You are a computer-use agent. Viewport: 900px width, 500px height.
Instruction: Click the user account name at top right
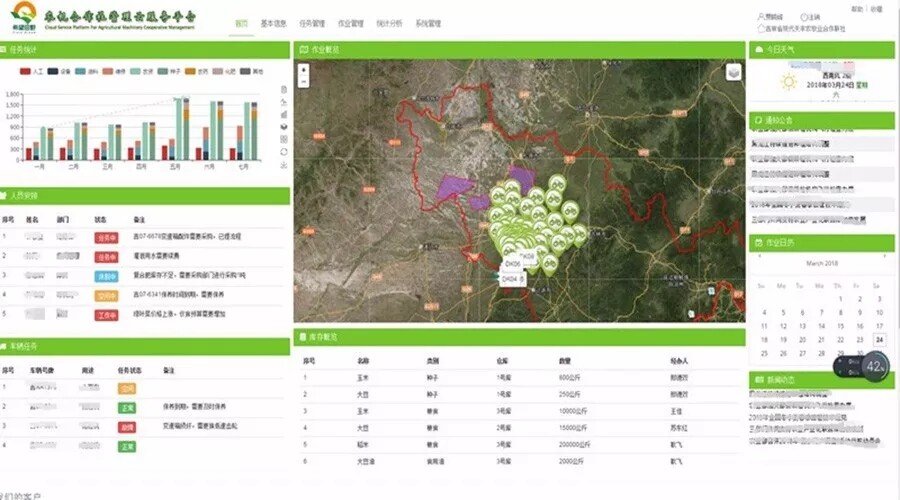coord(770,17)
